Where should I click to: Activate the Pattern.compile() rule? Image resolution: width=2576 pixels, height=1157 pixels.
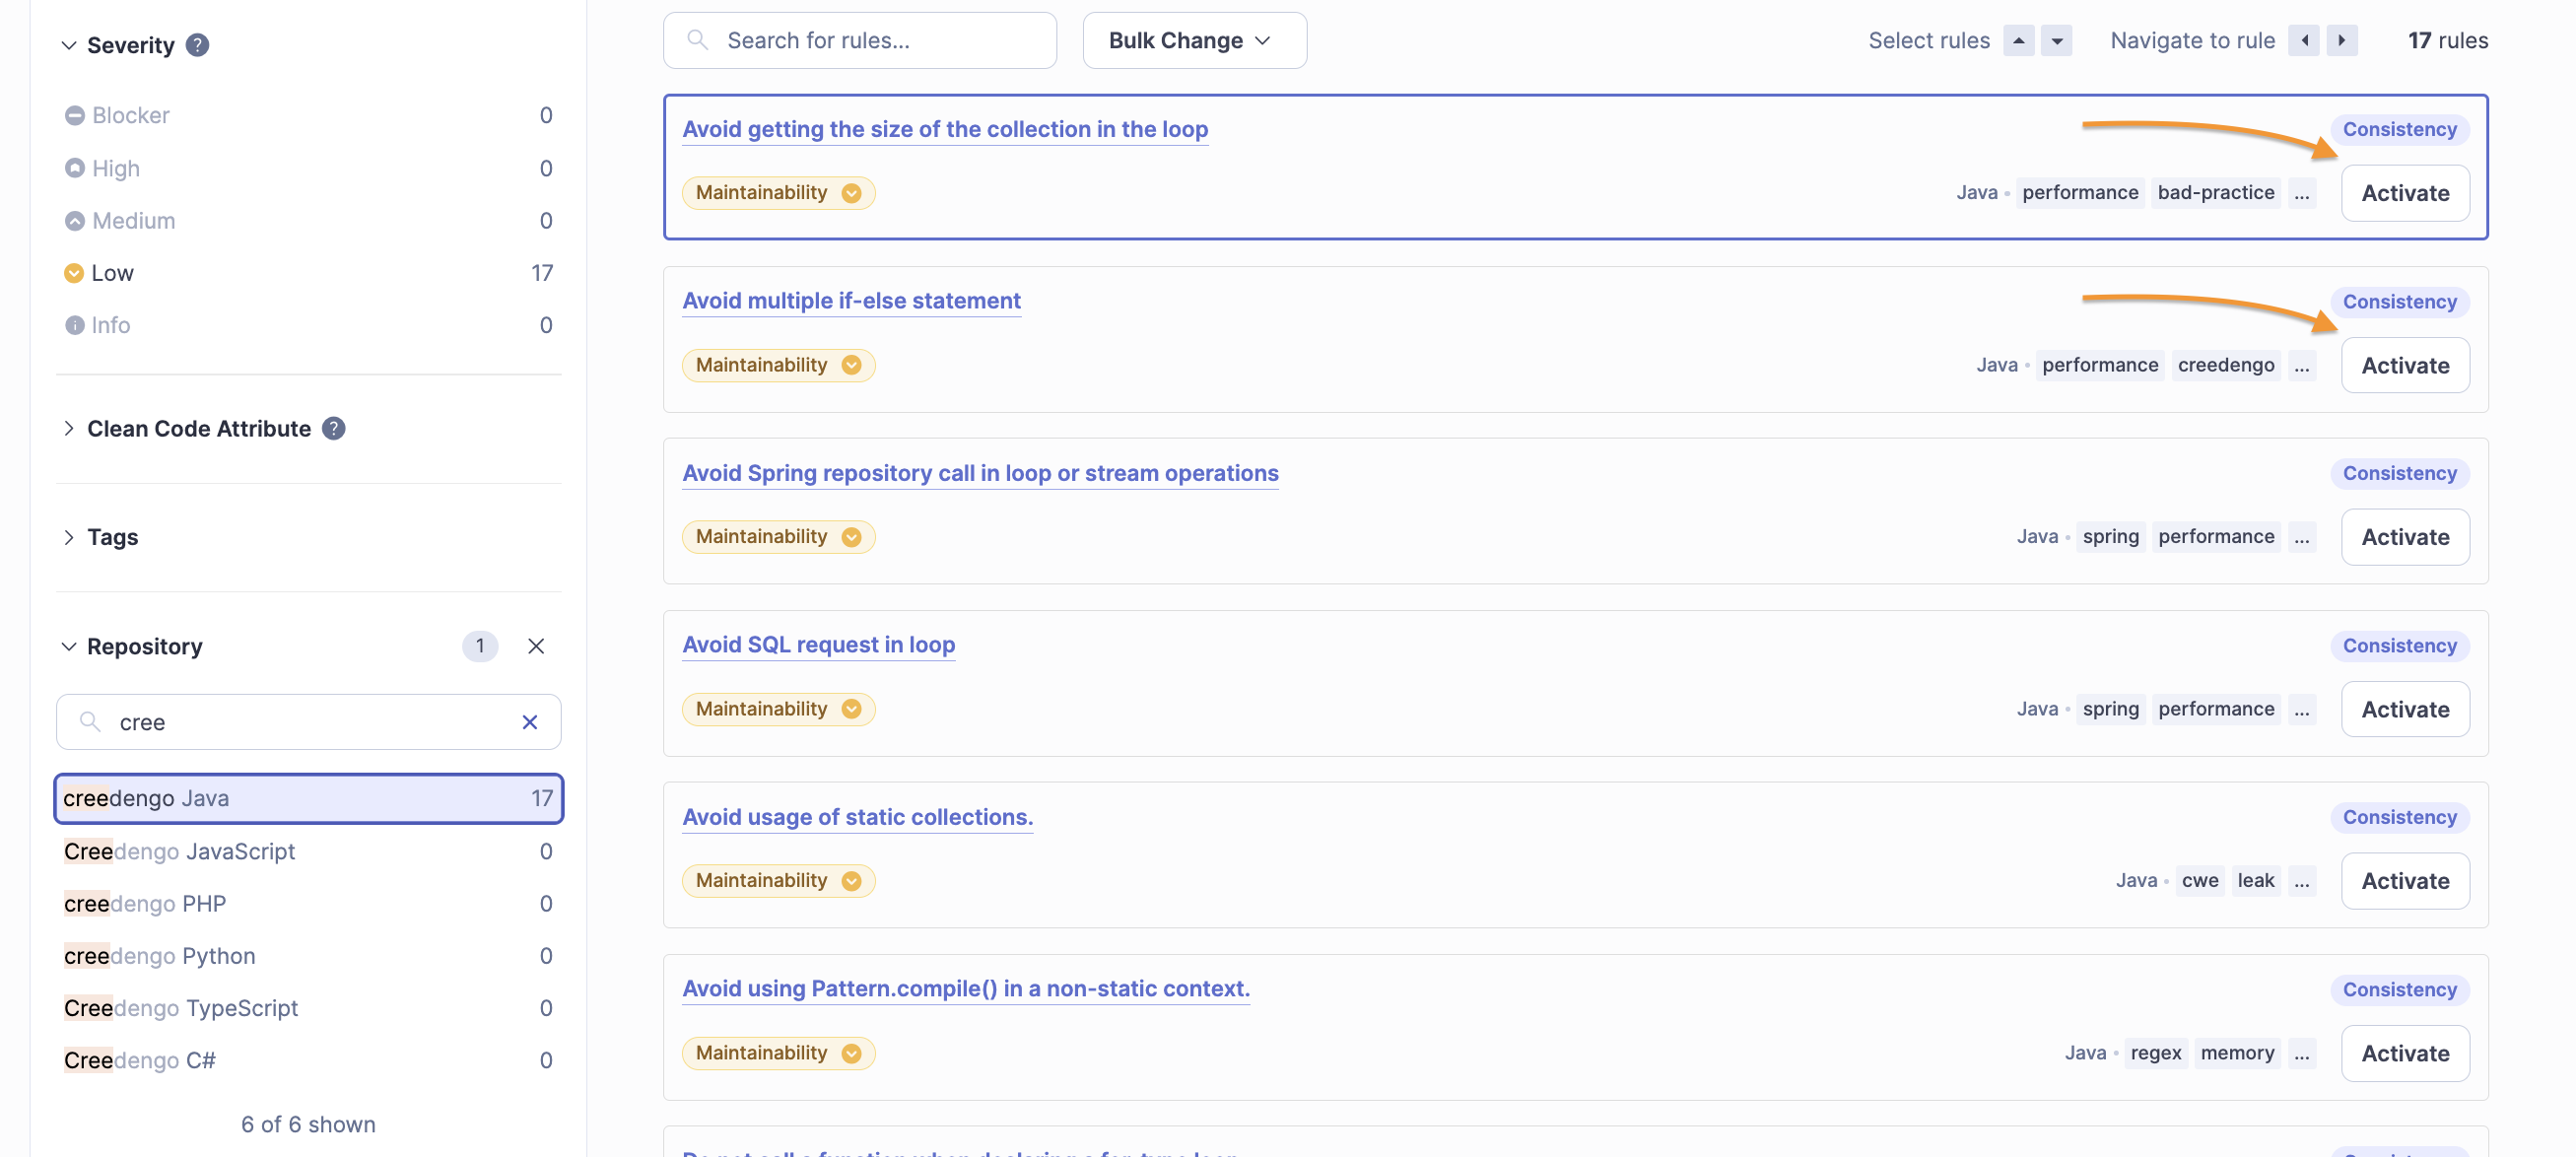[x=2405, y=1053]
